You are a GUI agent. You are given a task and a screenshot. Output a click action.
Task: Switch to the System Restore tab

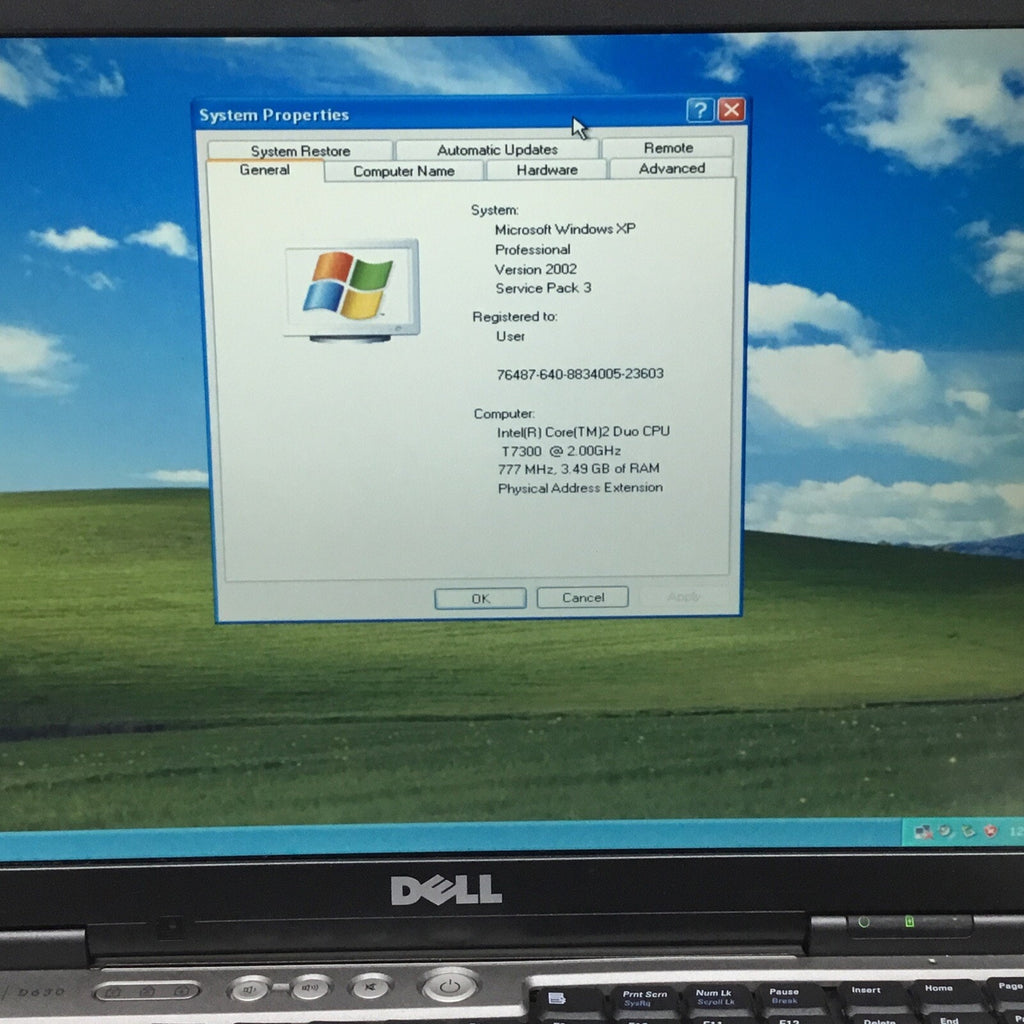coord(301,150)
